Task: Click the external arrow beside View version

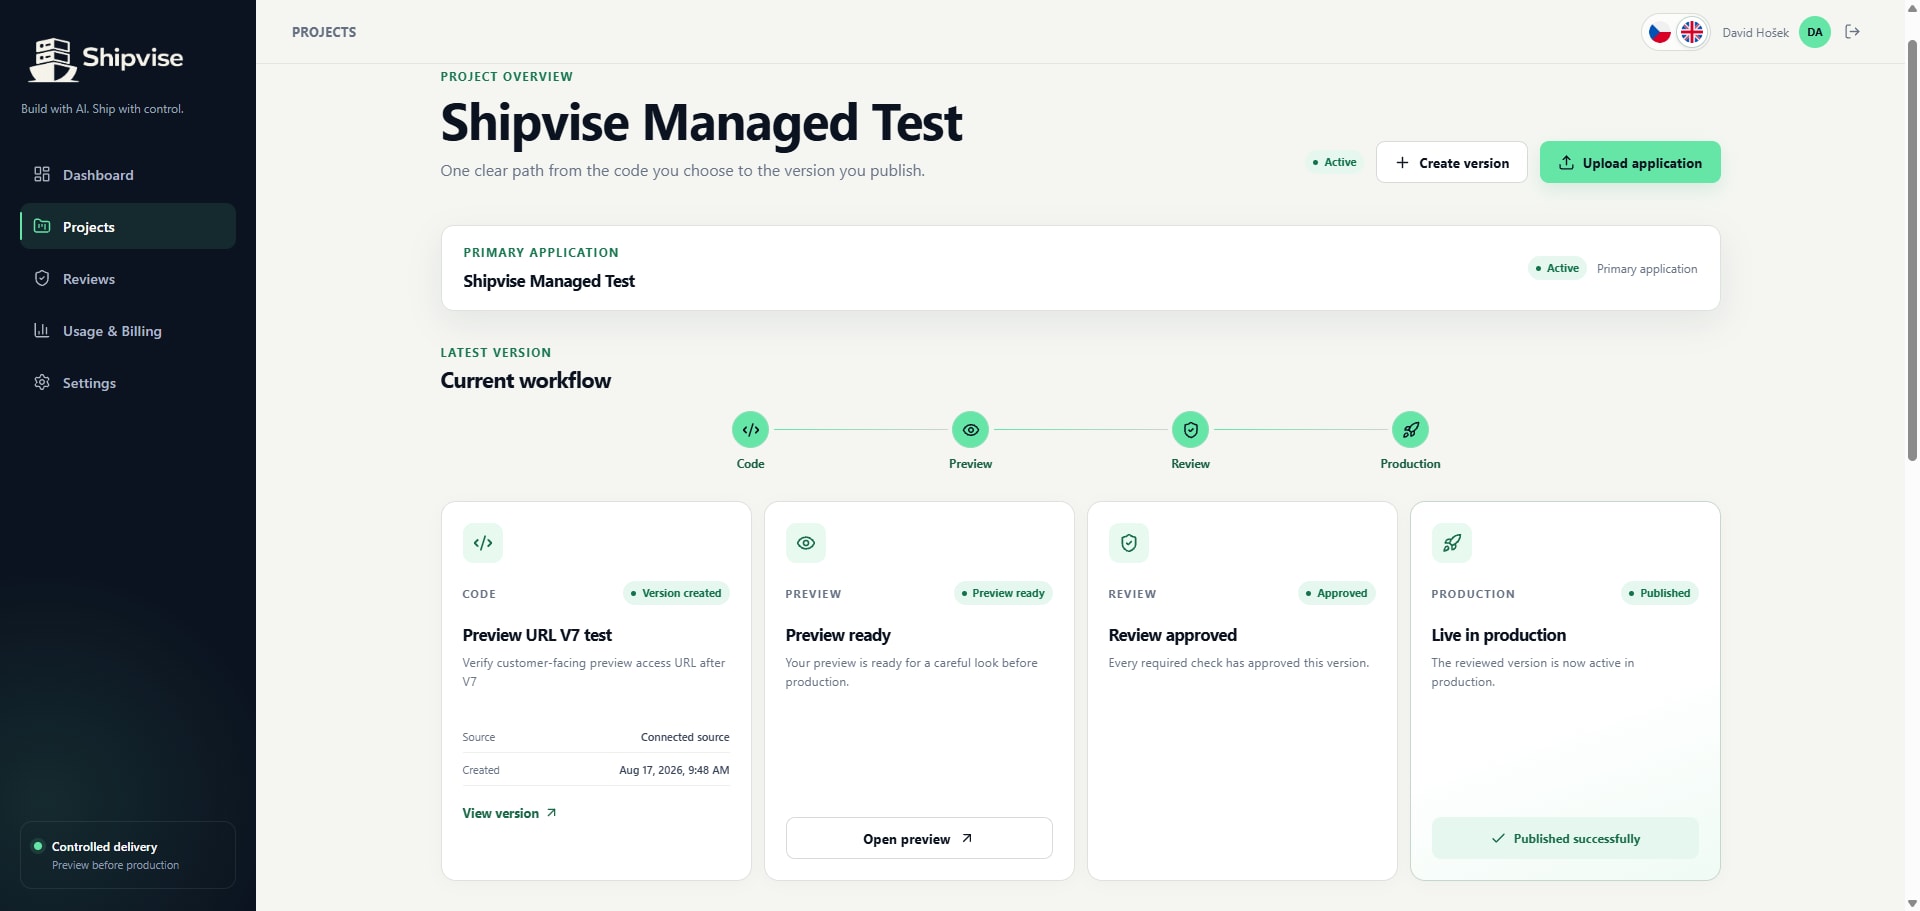Action: [551, 813]
